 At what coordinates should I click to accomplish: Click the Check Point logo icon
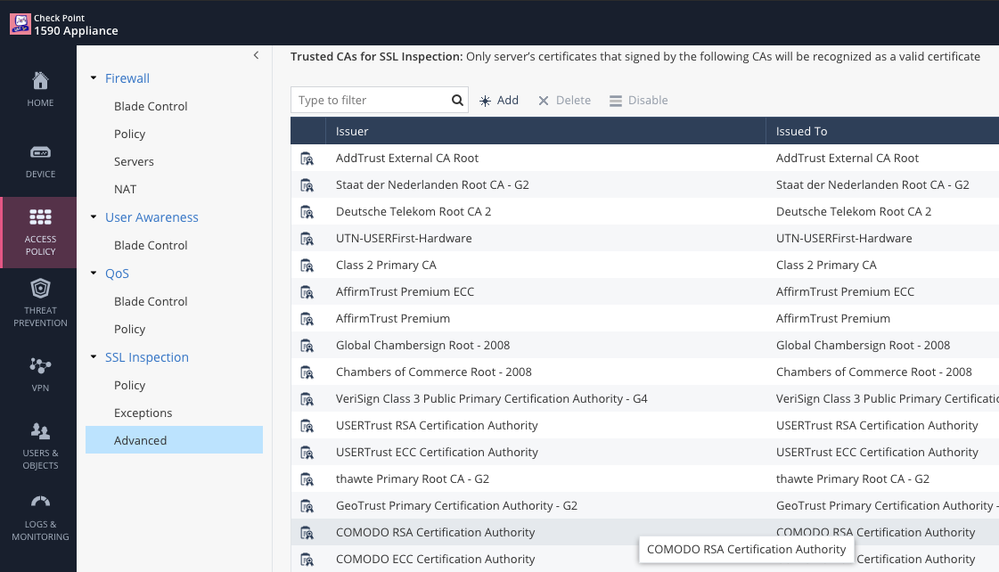point(20,24)
